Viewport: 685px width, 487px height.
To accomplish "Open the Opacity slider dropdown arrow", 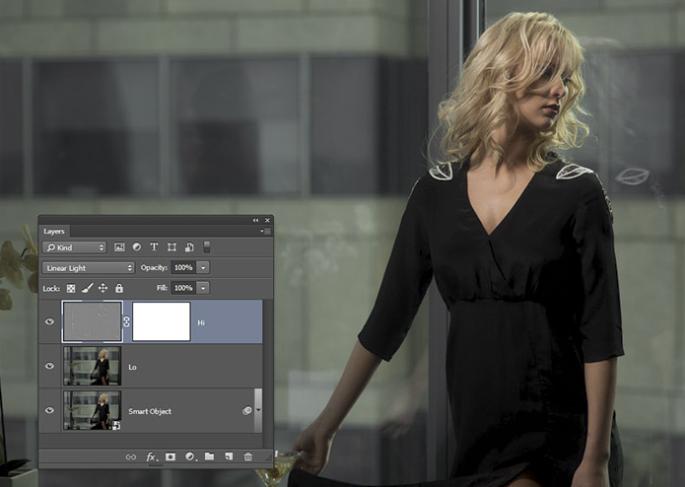I will click(x=203, y=268).
